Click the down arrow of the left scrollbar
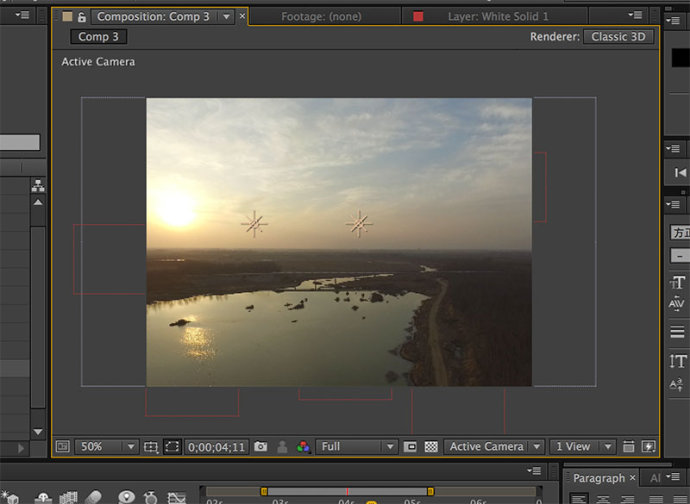Viewport: 690px width, 504px height. 38,432
